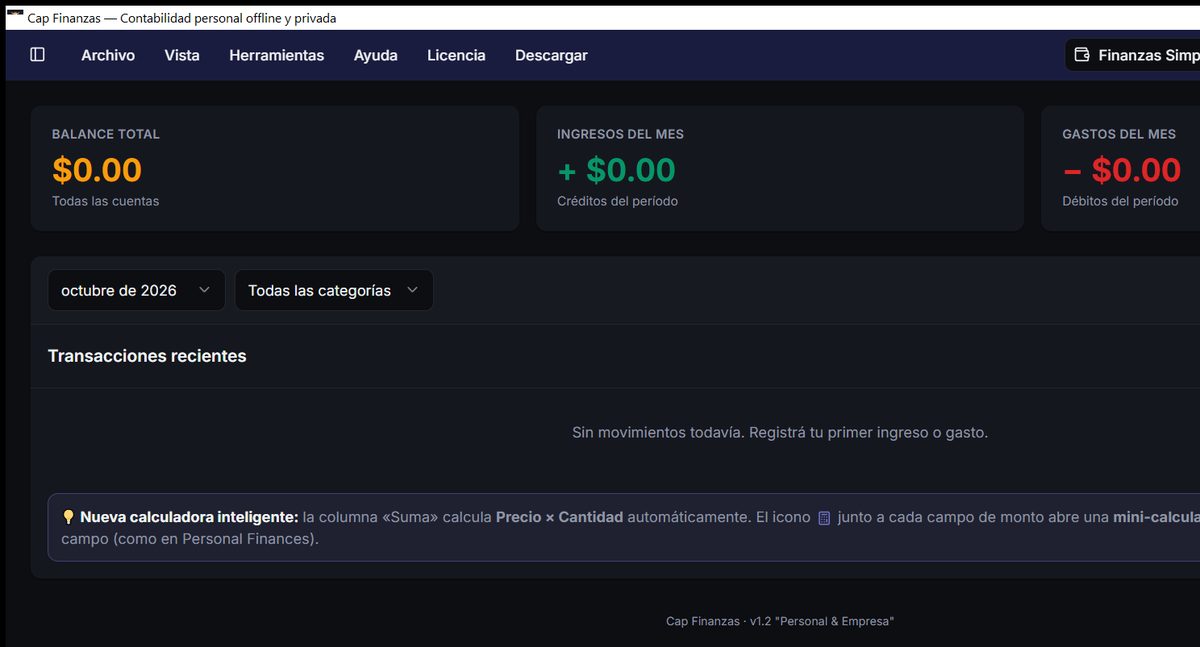Image resolution: width=1200 pixels, height=647 pixels.
Task: Open the Vista menu
Action: pyautogui.click(x=182, y=55)
